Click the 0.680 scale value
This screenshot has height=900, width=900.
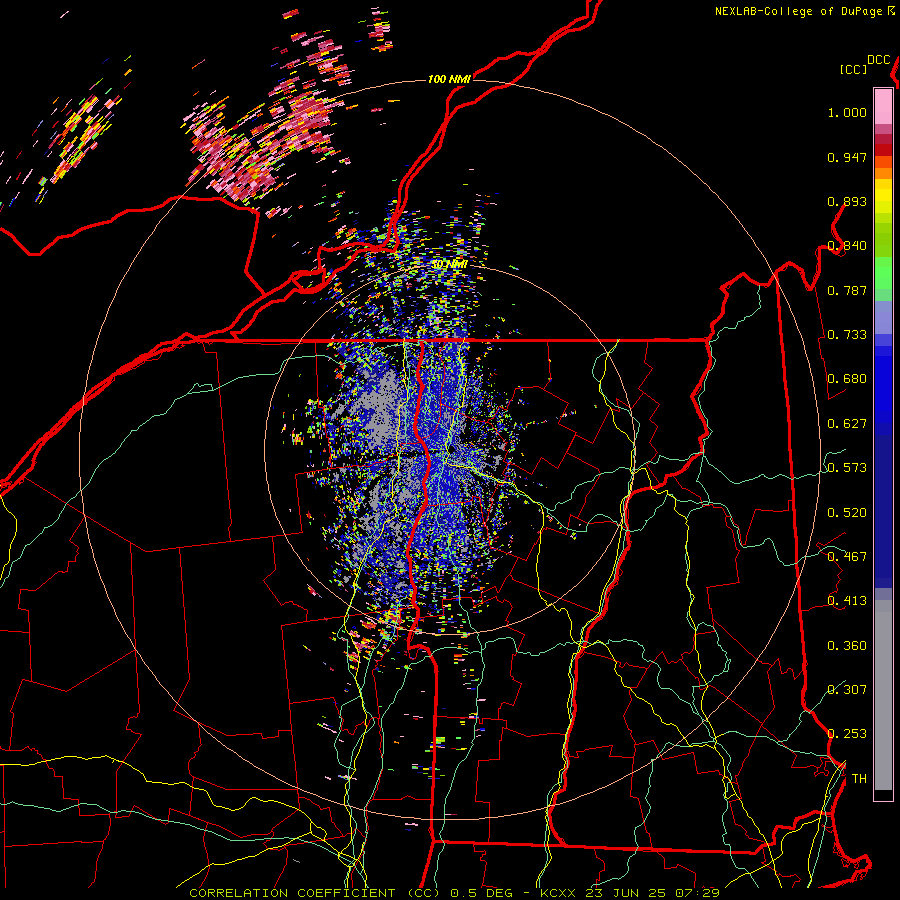(847, 379)
